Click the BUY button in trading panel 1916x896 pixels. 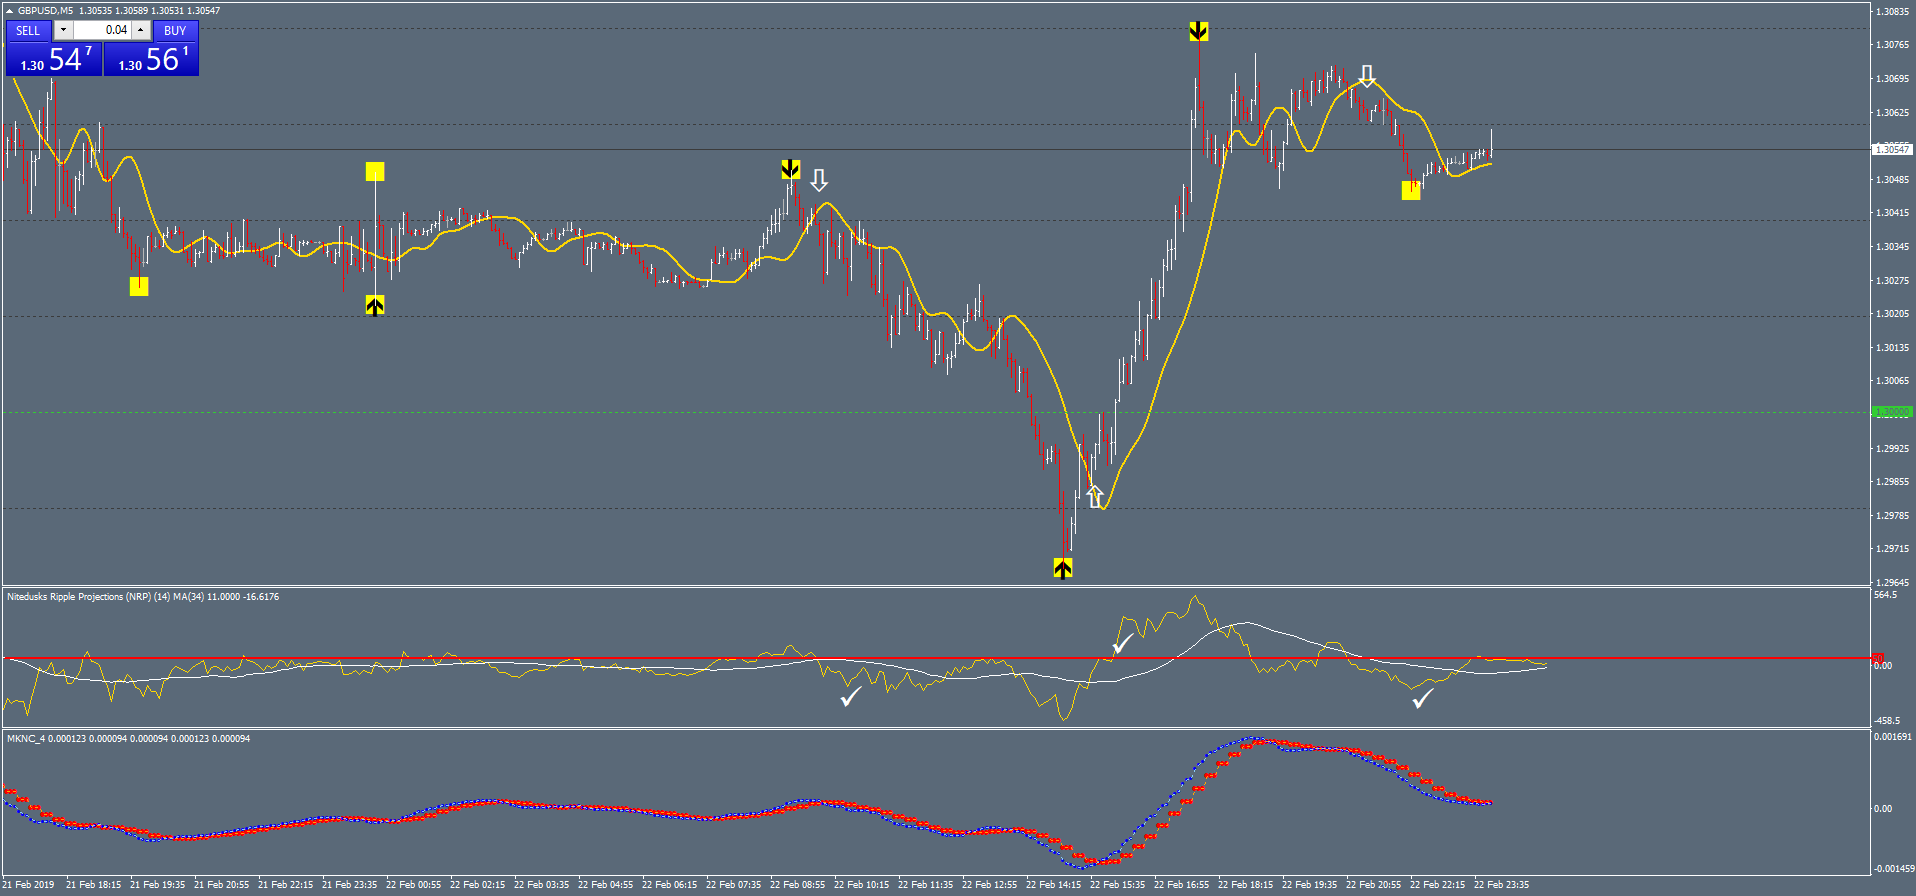[175, 30]
